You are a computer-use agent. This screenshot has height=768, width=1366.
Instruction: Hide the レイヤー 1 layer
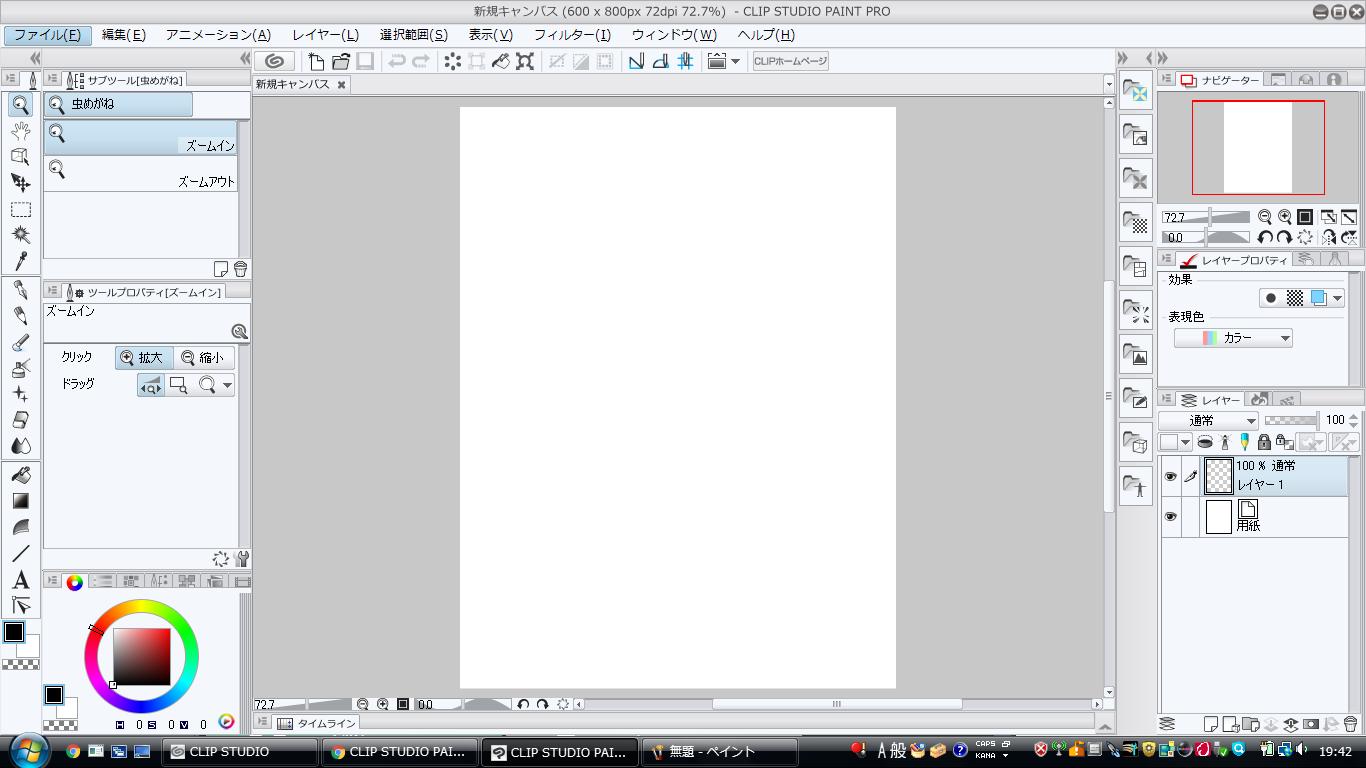coord(1170,477)
